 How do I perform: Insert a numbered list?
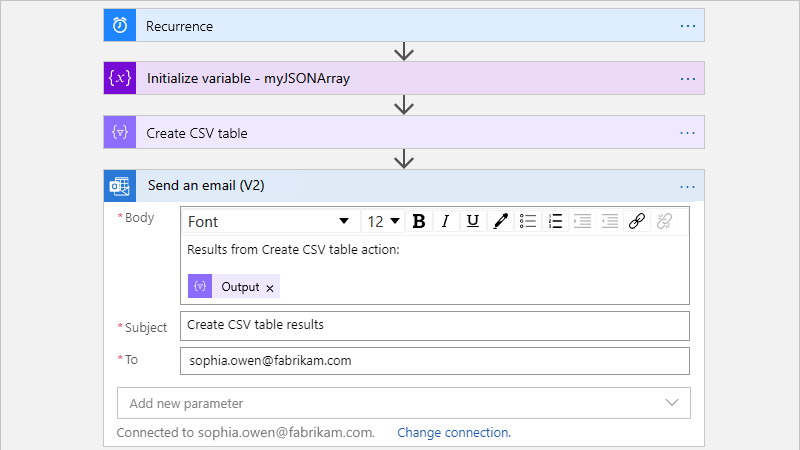557,221
